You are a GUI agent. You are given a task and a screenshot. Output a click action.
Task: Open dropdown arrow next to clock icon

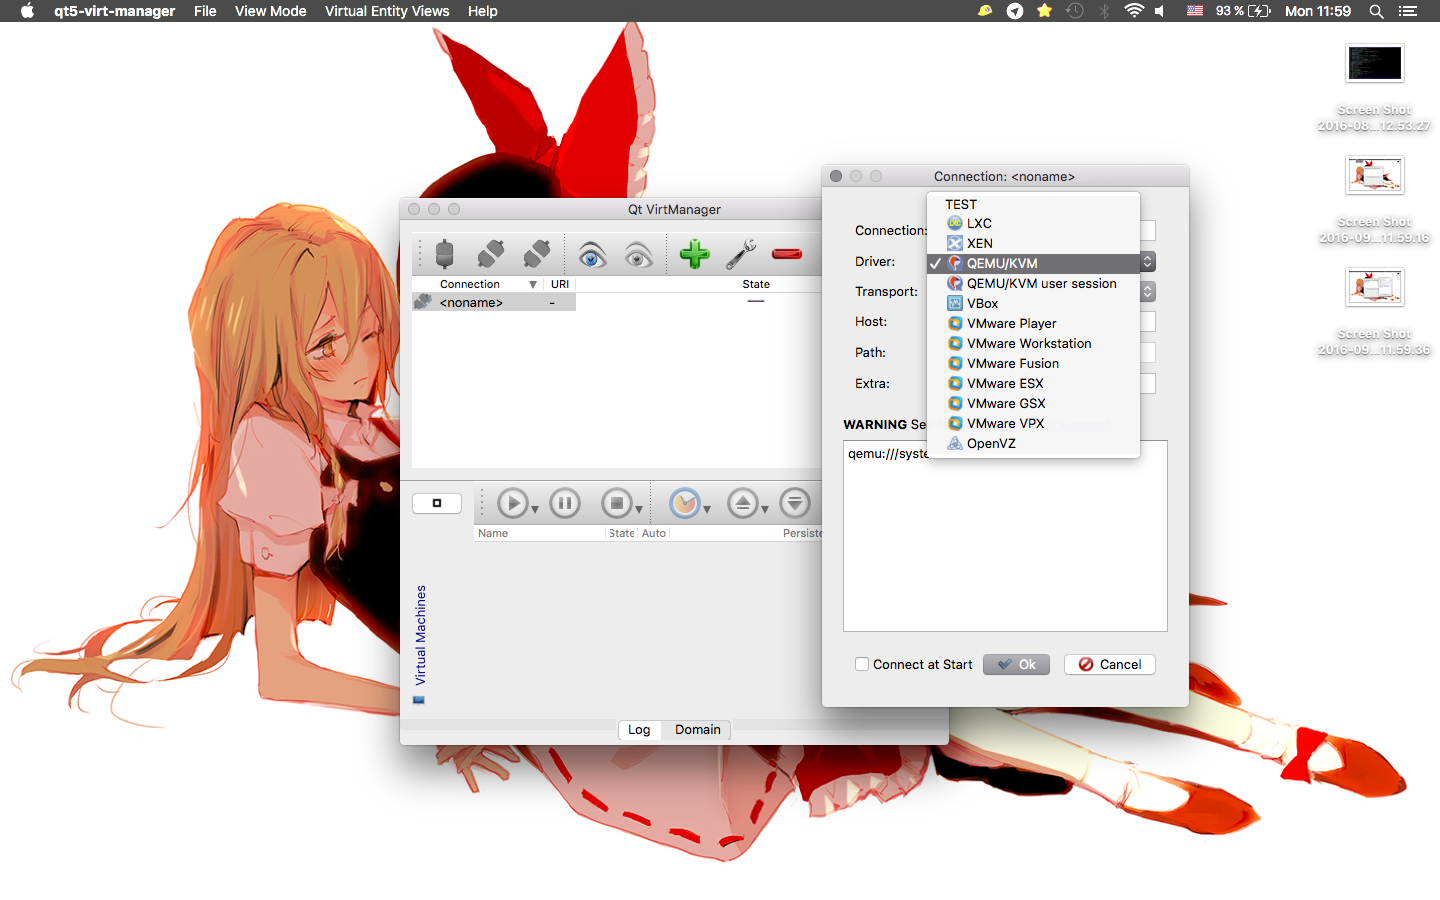707,510
